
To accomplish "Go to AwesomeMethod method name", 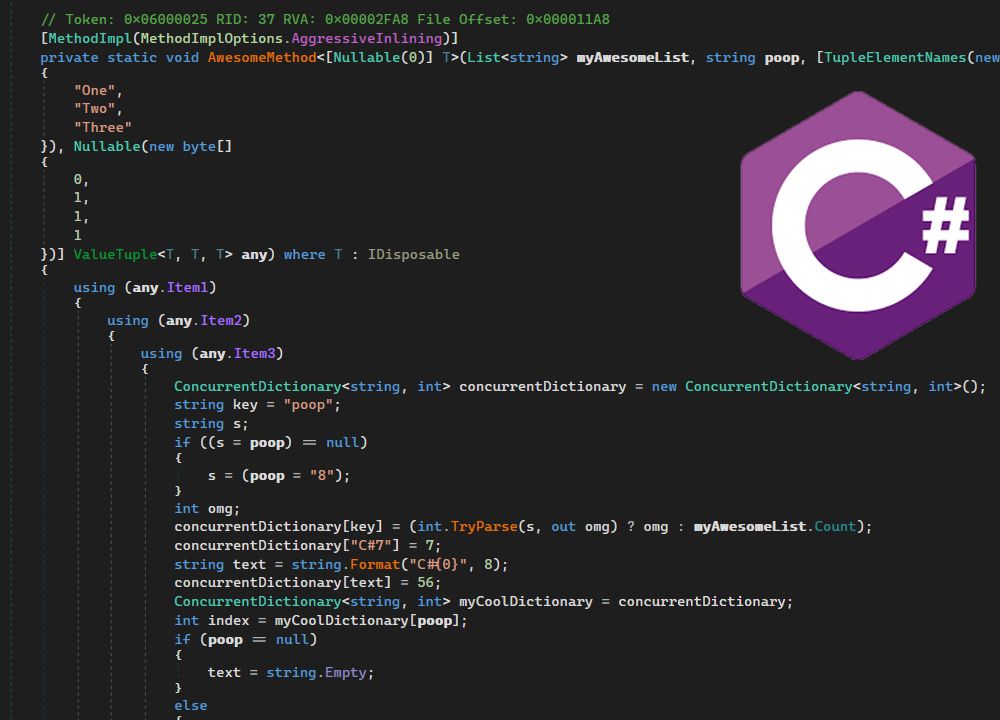I will click(x=262, y=57).
